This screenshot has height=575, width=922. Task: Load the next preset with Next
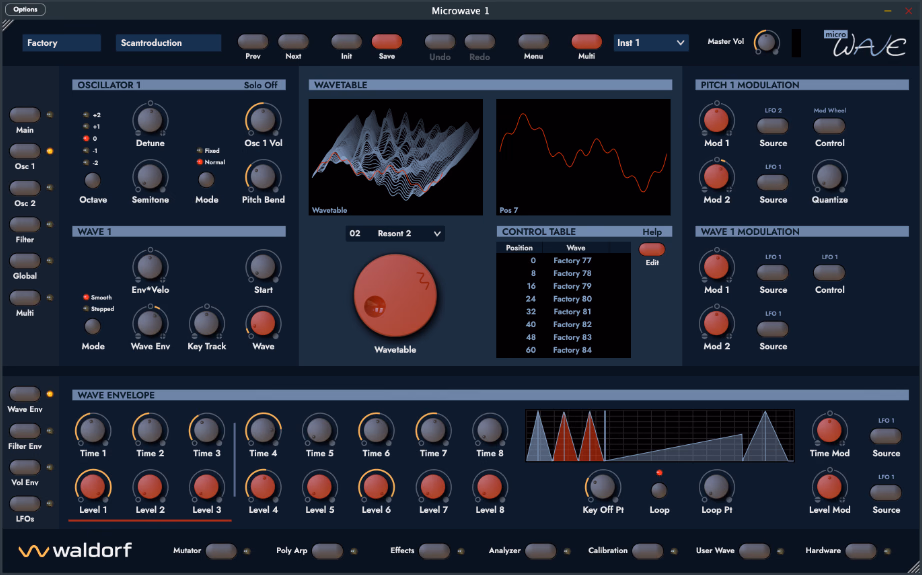[x=293, y=42]
